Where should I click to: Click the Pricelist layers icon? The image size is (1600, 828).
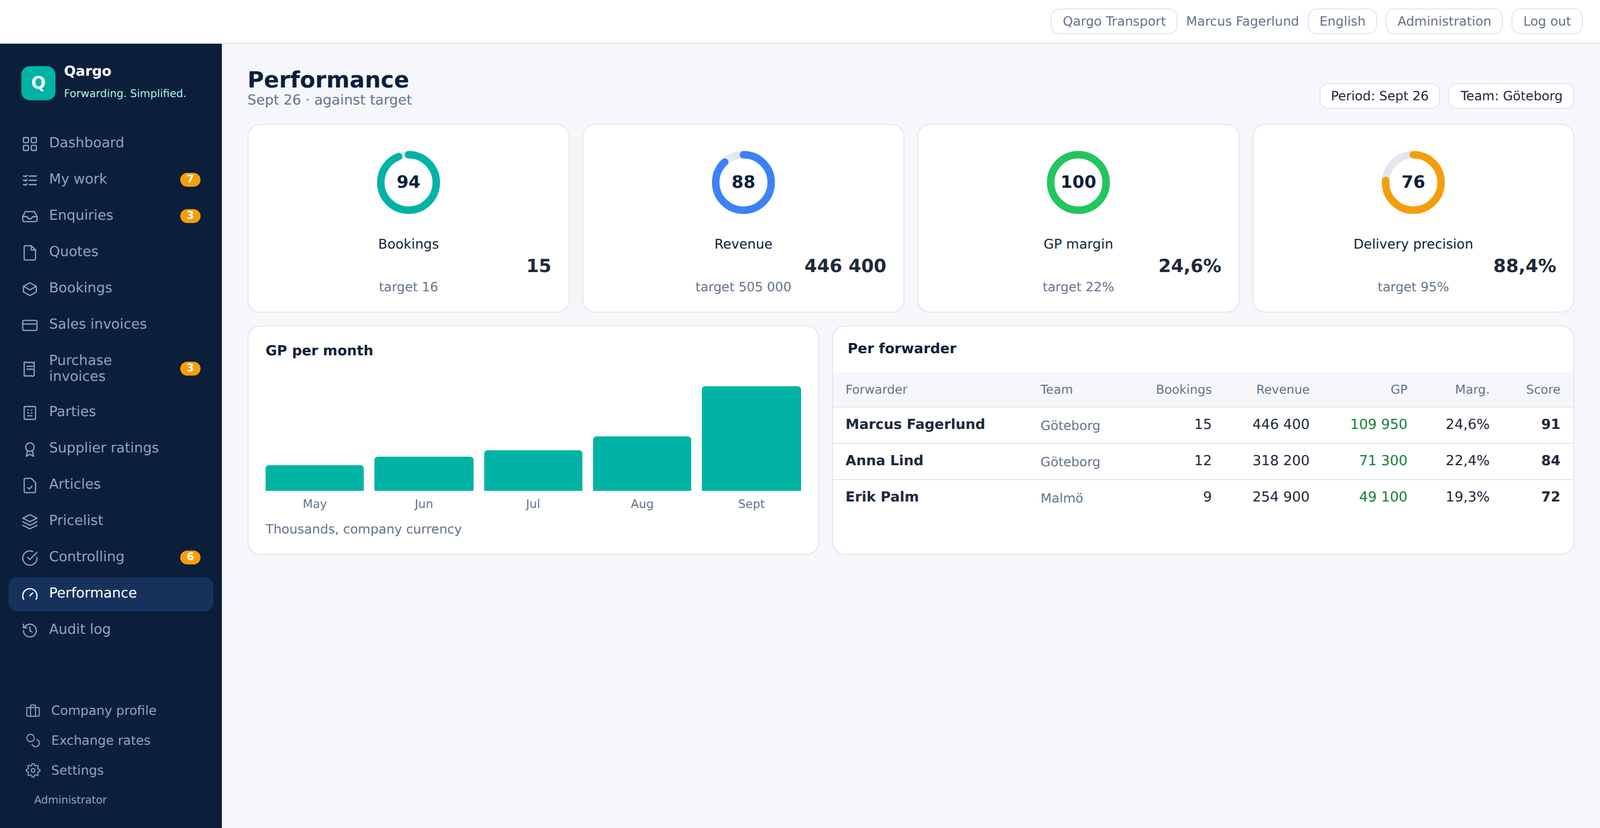click(x=30, y=521)
